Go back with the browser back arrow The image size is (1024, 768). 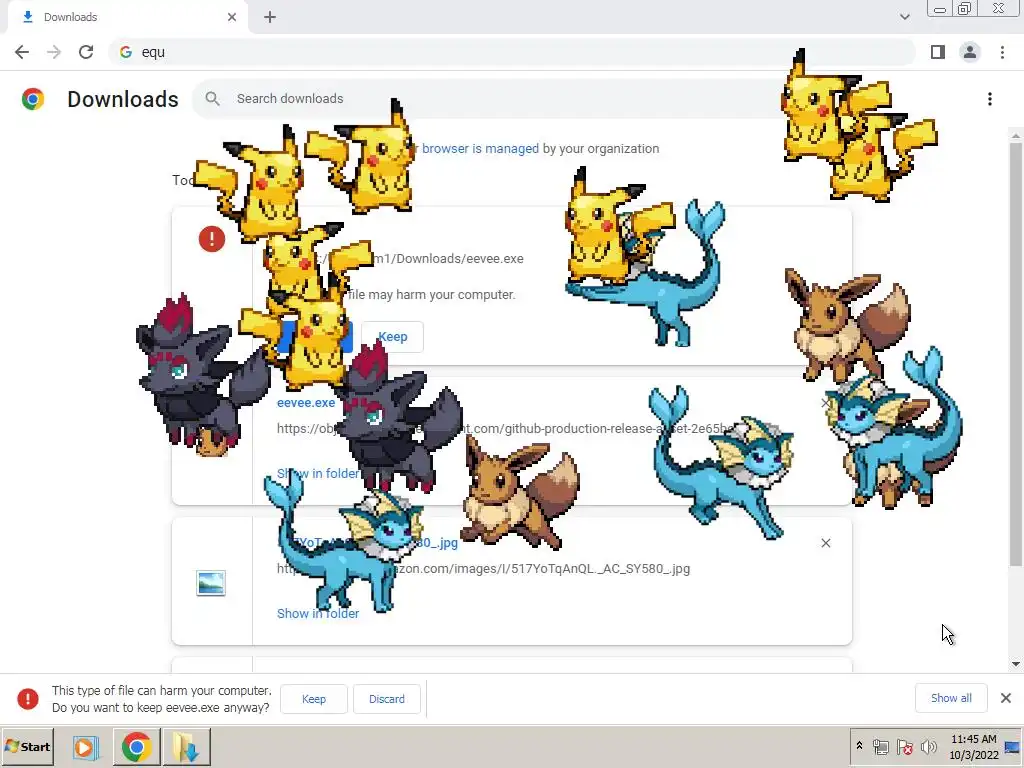pyautogui.click(x=22, y=52)
